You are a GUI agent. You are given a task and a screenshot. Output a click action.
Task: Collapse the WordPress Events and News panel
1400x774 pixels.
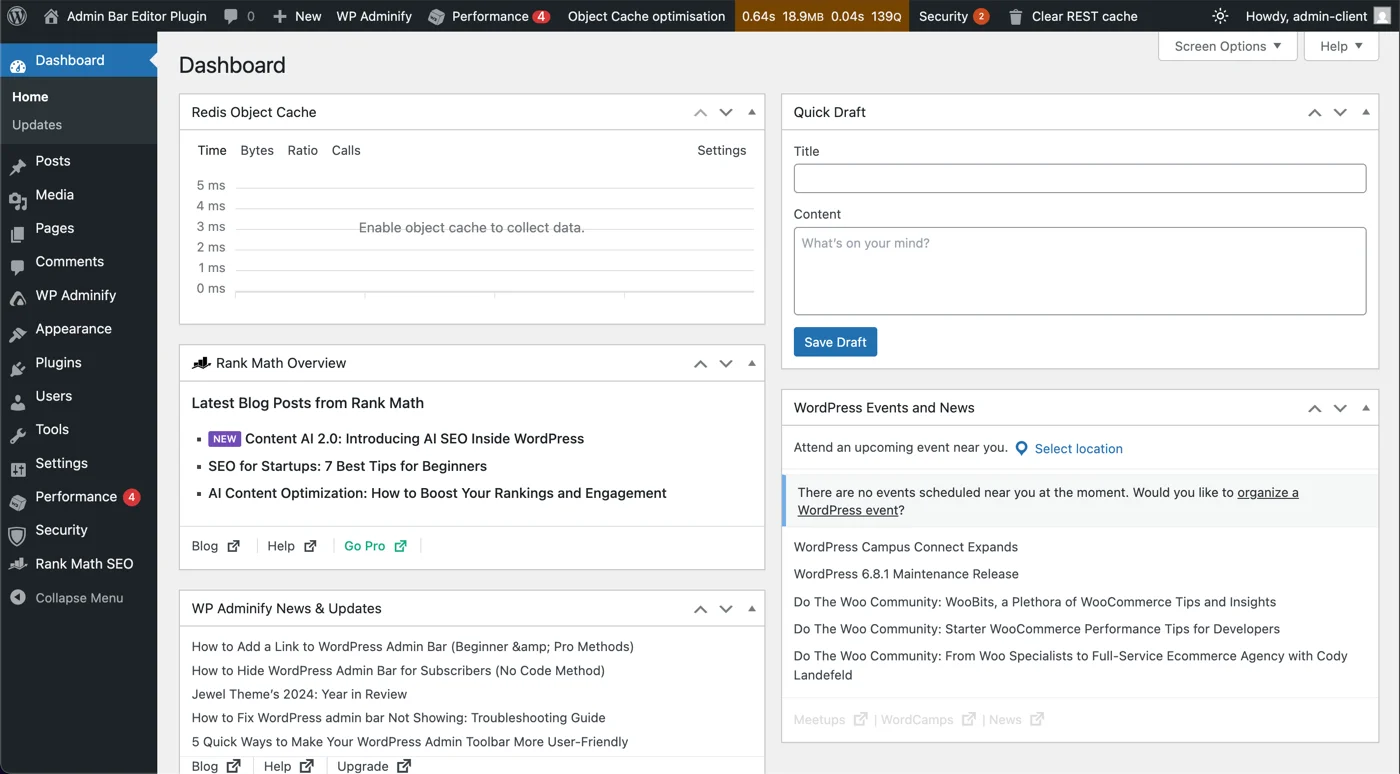tap(1366, 408)
